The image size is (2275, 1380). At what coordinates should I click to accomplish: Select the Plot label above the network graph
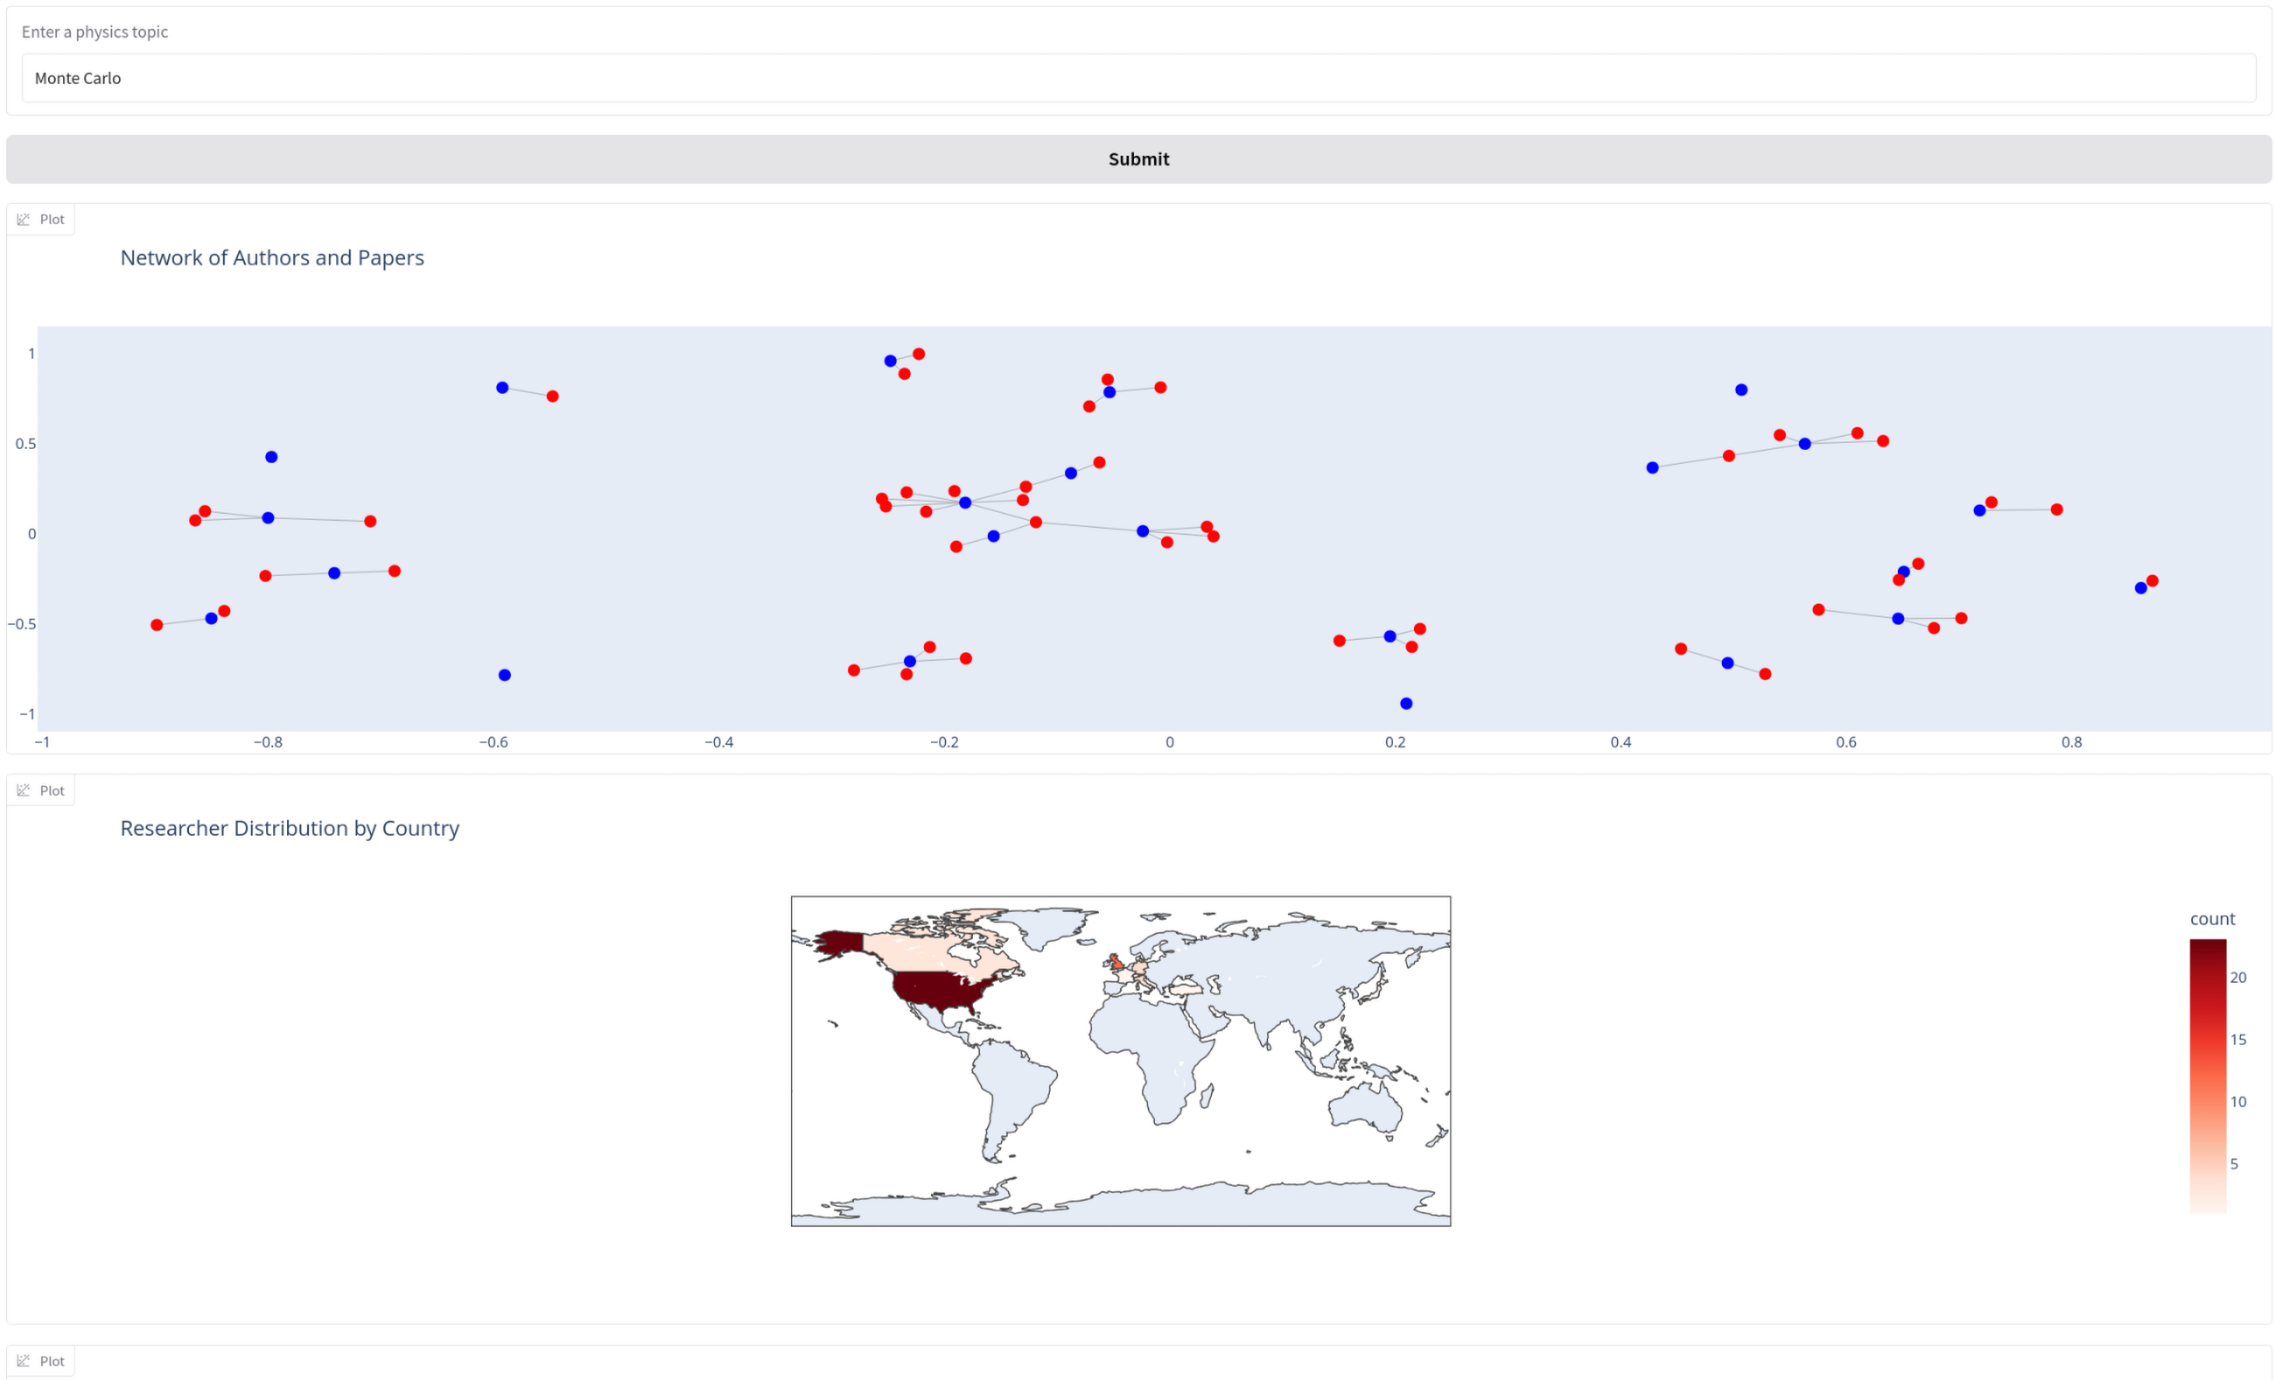pyautogui.click(x=52, y=219)
